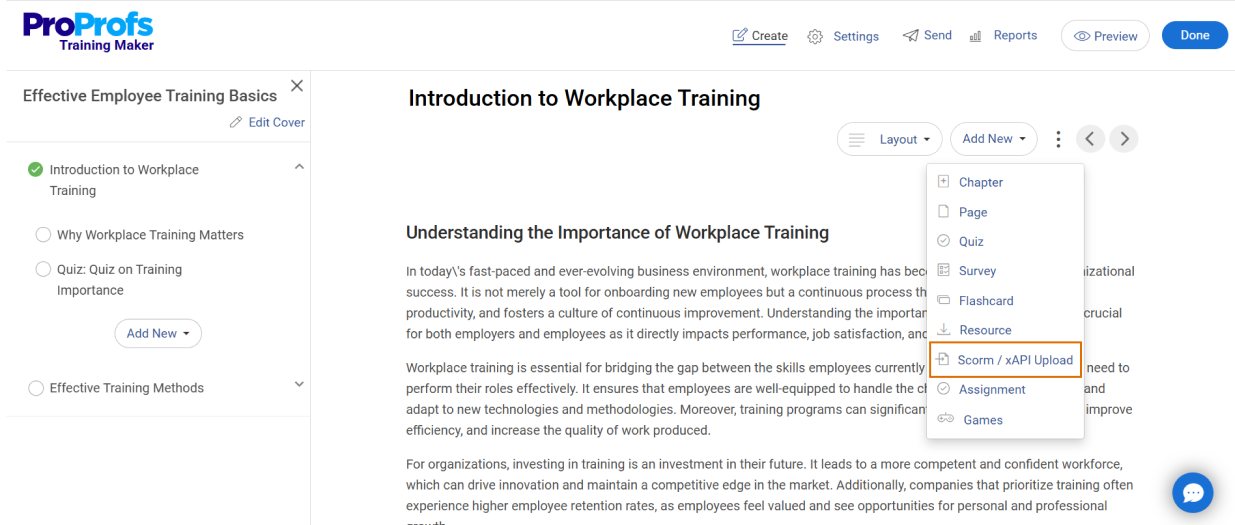Expand the Effective Training Methods chapter
This screenshot has height=525, width=1235.
(298, 385)
